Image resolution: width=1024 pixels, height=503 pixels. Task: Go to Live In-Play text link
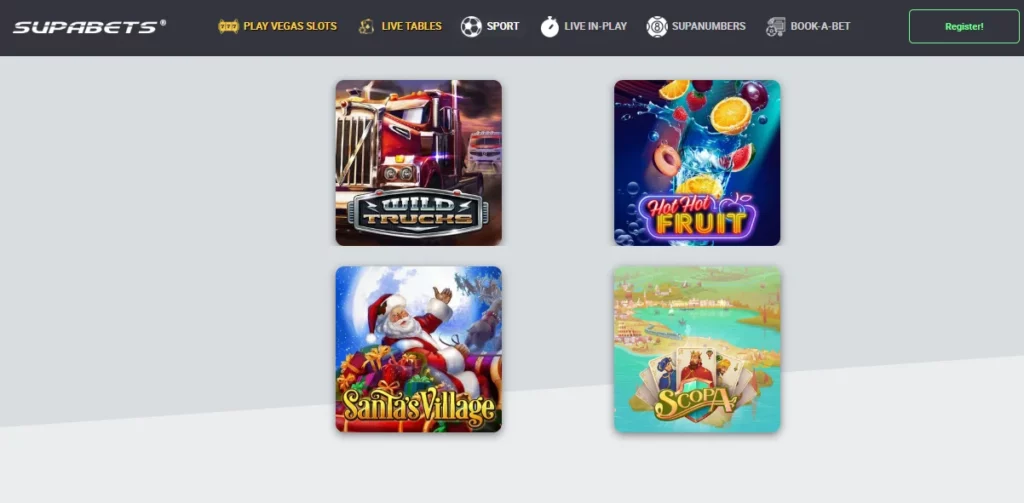pyautogui.click(x=596, y=27)
